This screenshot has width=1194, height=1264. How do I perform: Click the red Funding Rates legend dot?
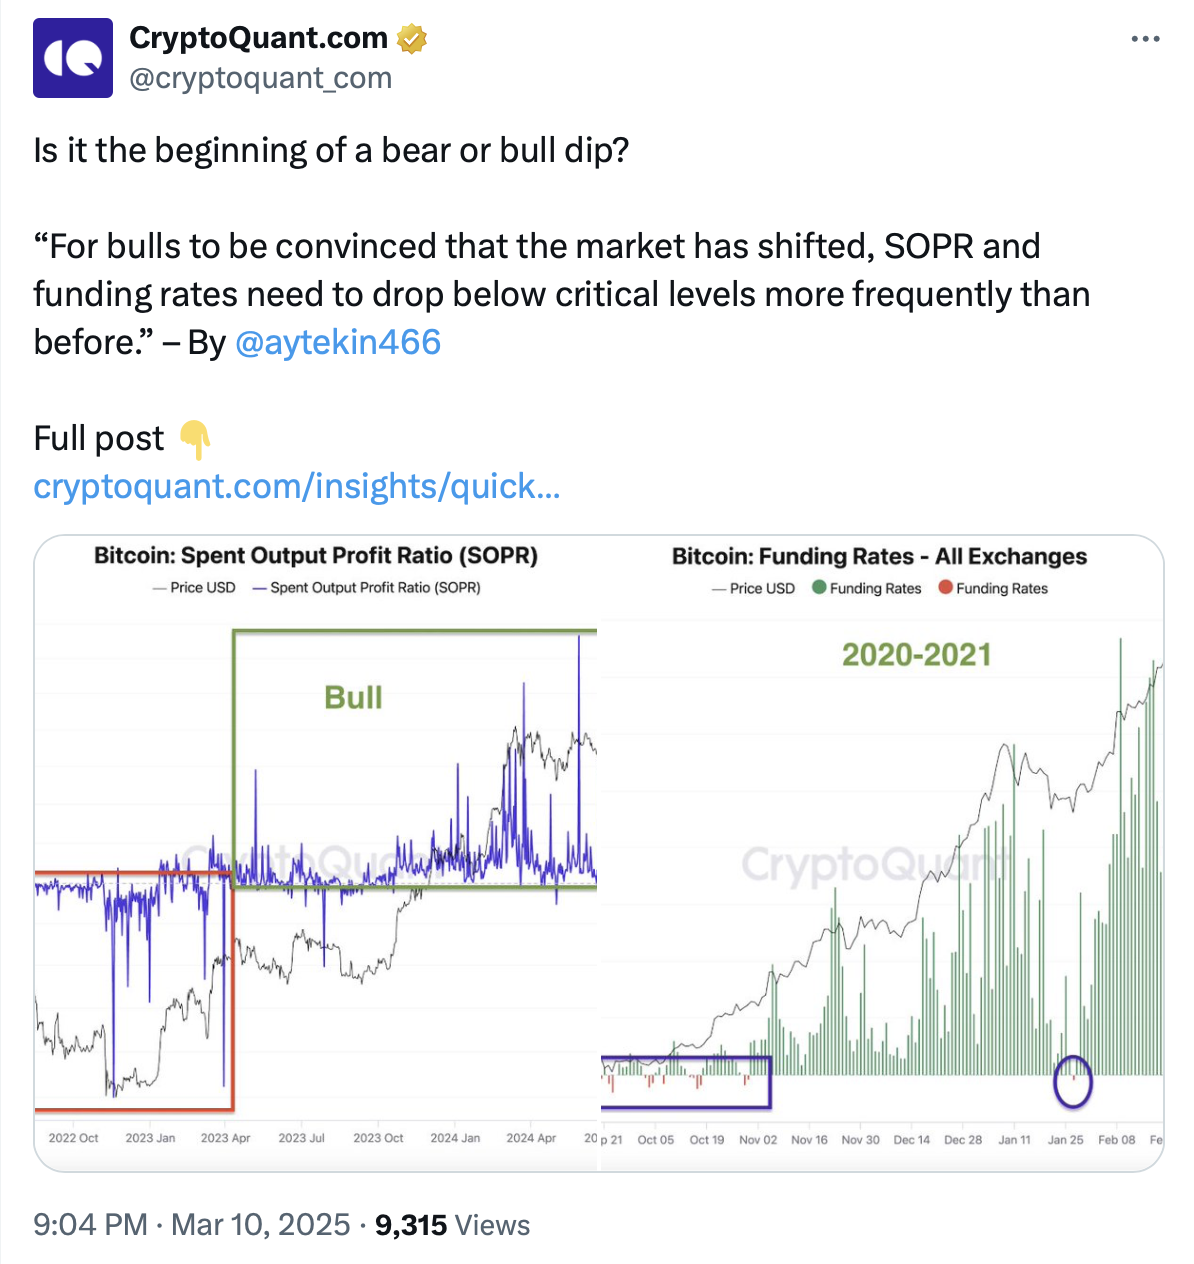(945, 587)
